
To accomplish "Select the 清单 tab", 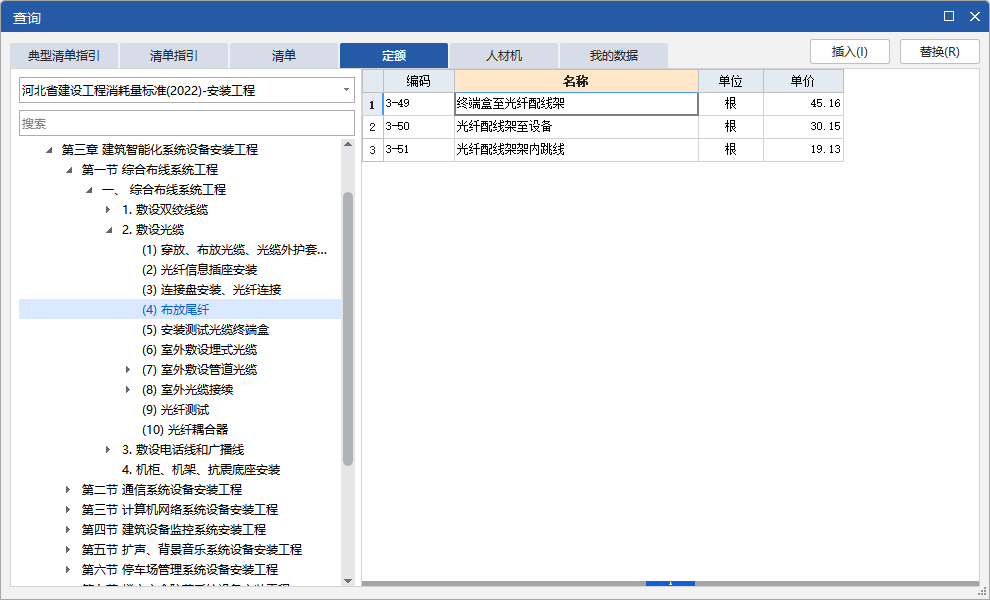I will [283, 56].
